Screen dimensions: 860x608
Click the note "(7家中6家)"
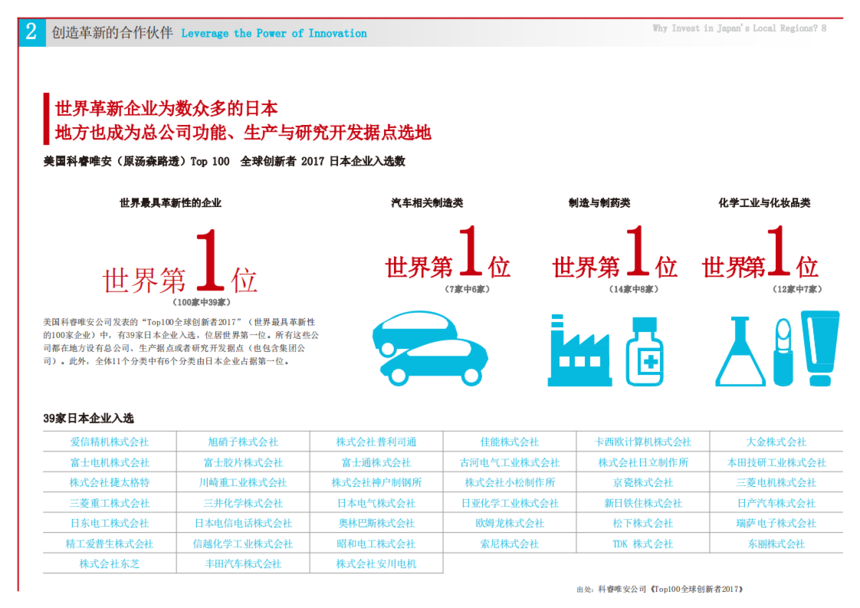coord(467,289)
